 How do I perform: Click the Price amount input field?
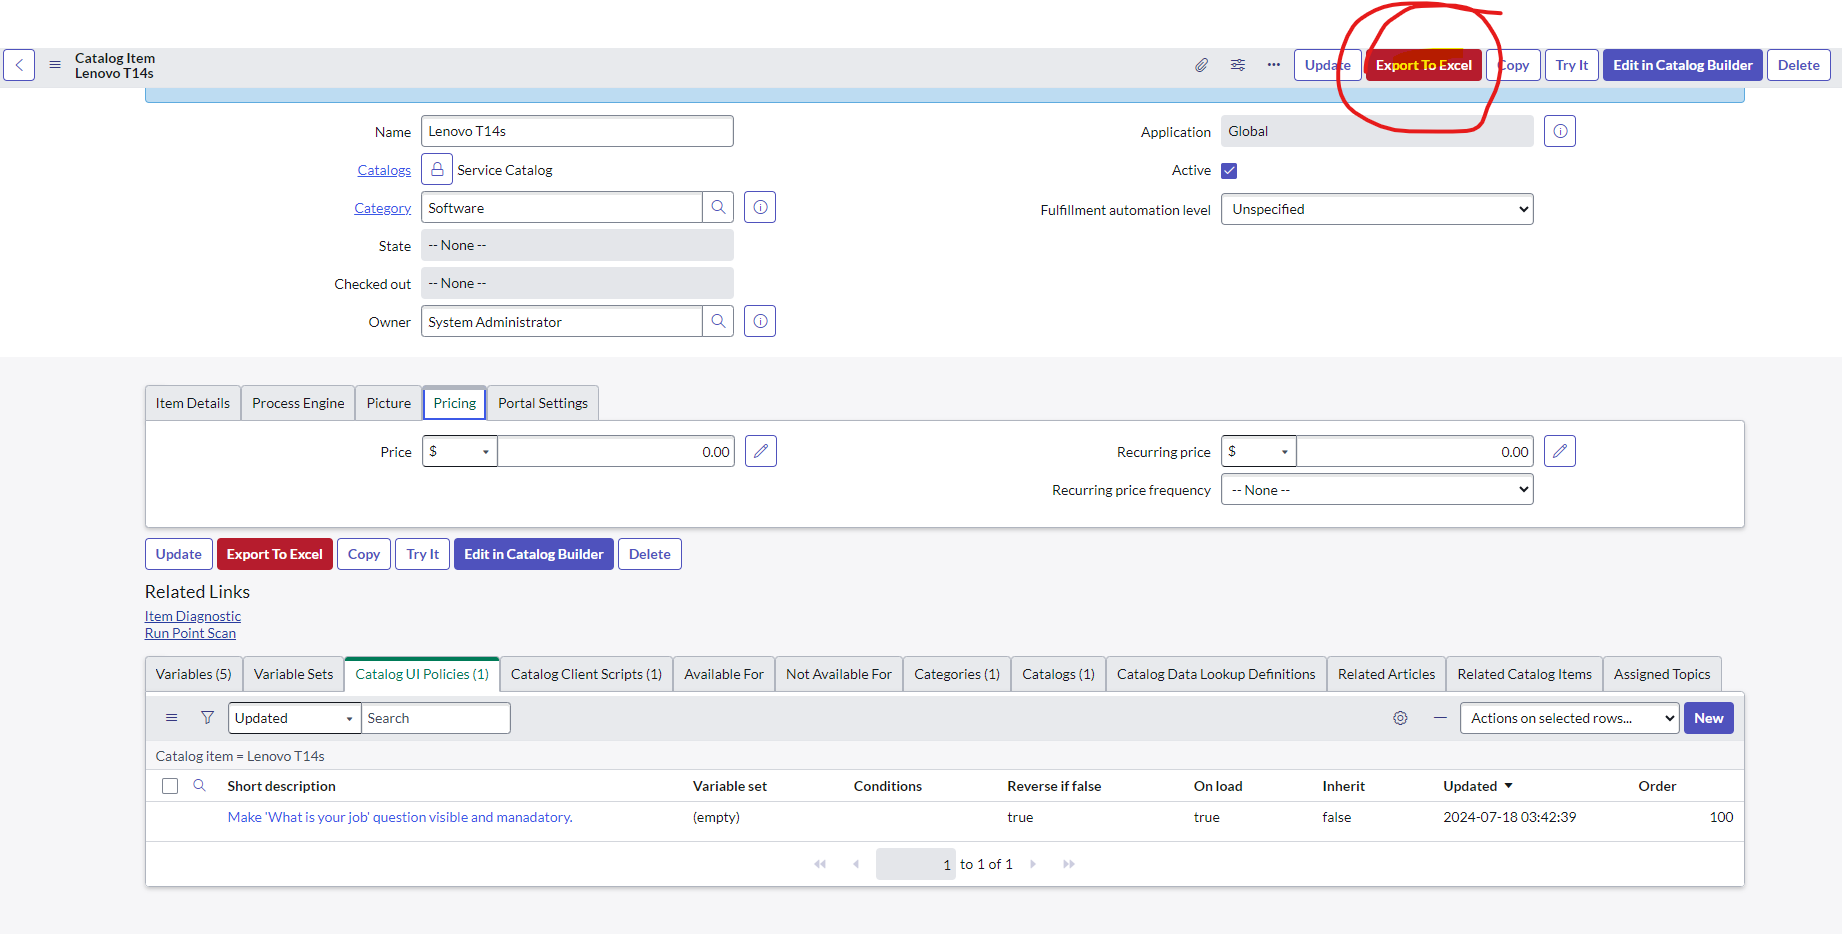pyautogui.click(x=616, y=451)
